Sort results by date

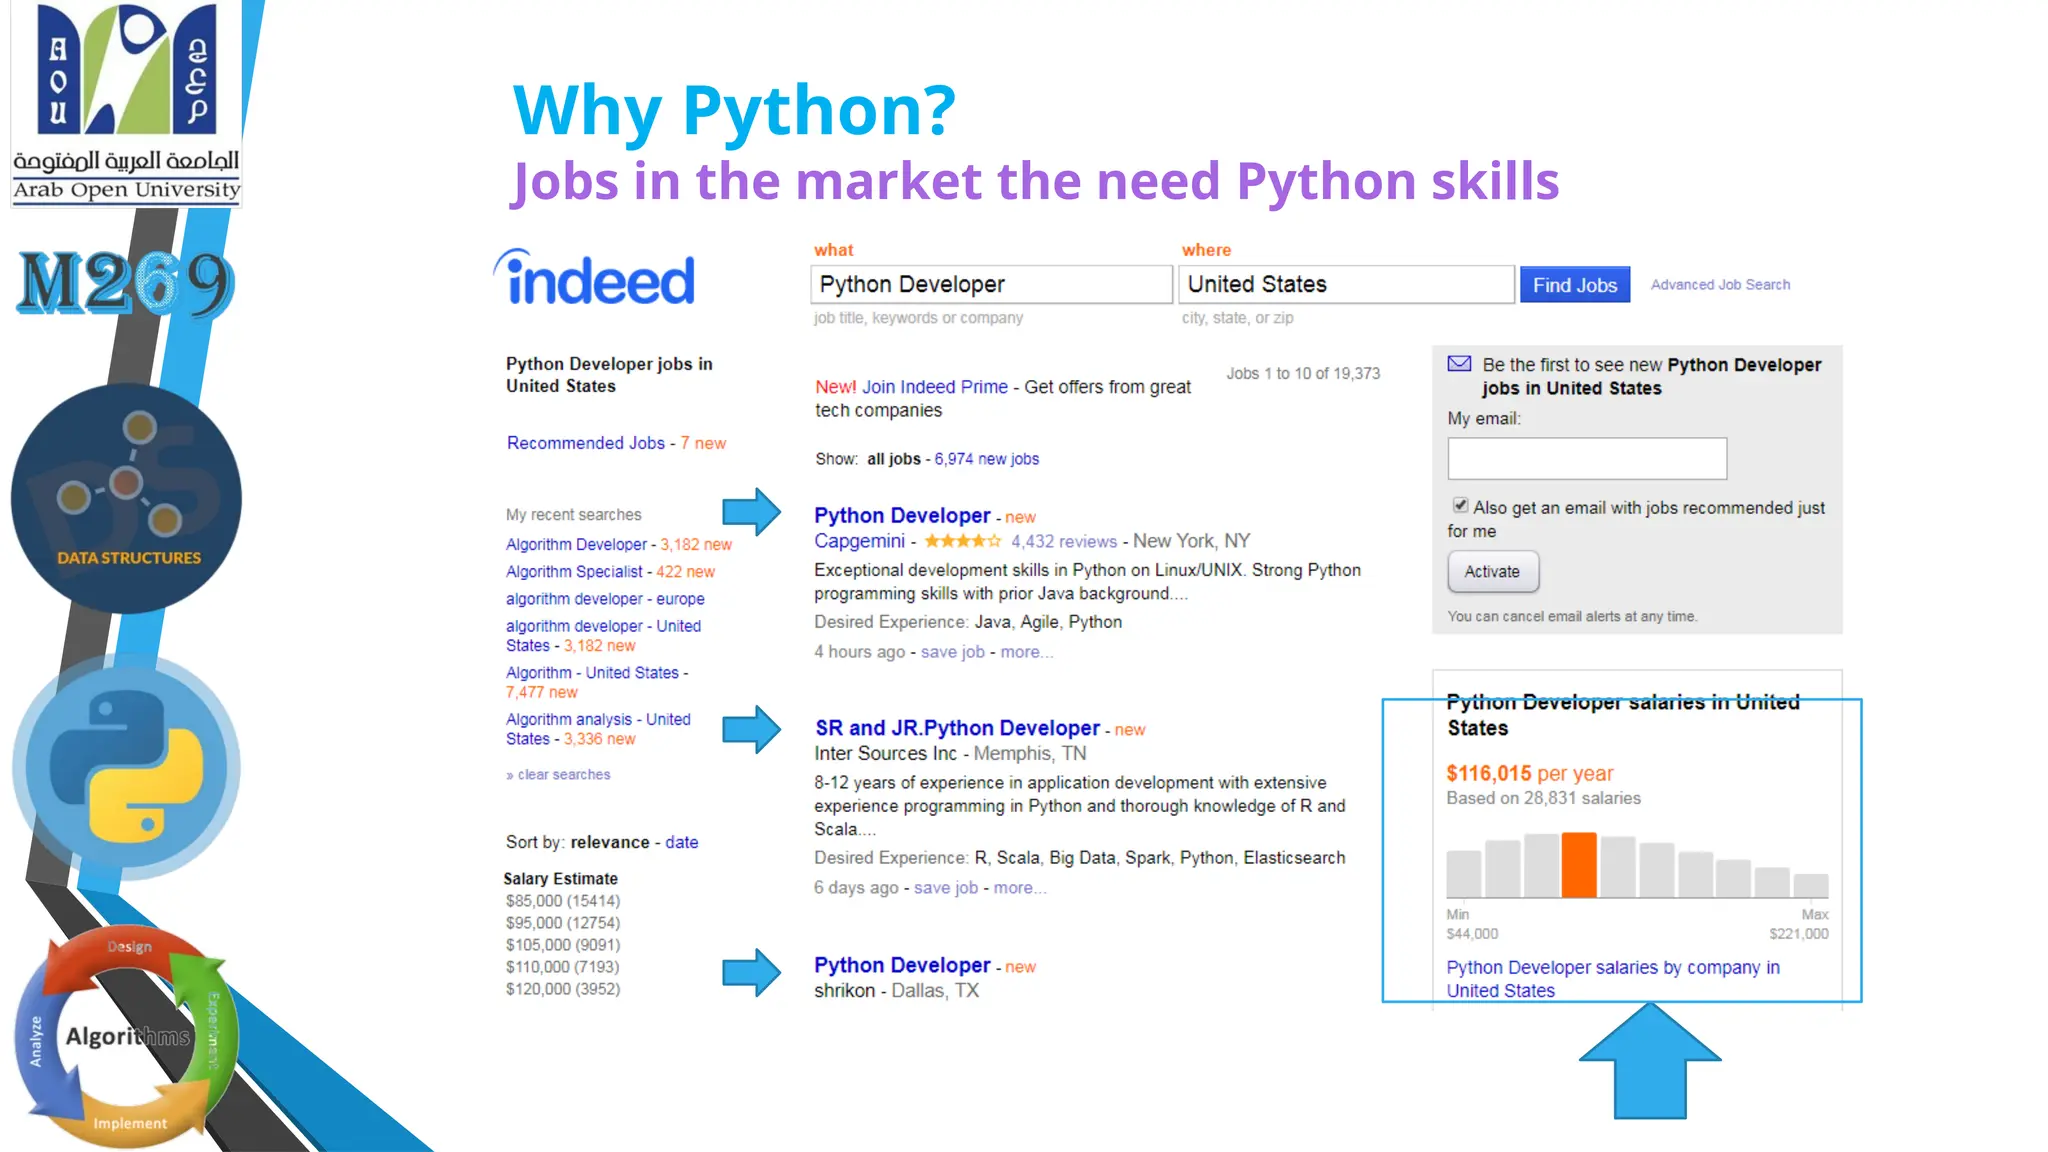[x=681, y=842]
